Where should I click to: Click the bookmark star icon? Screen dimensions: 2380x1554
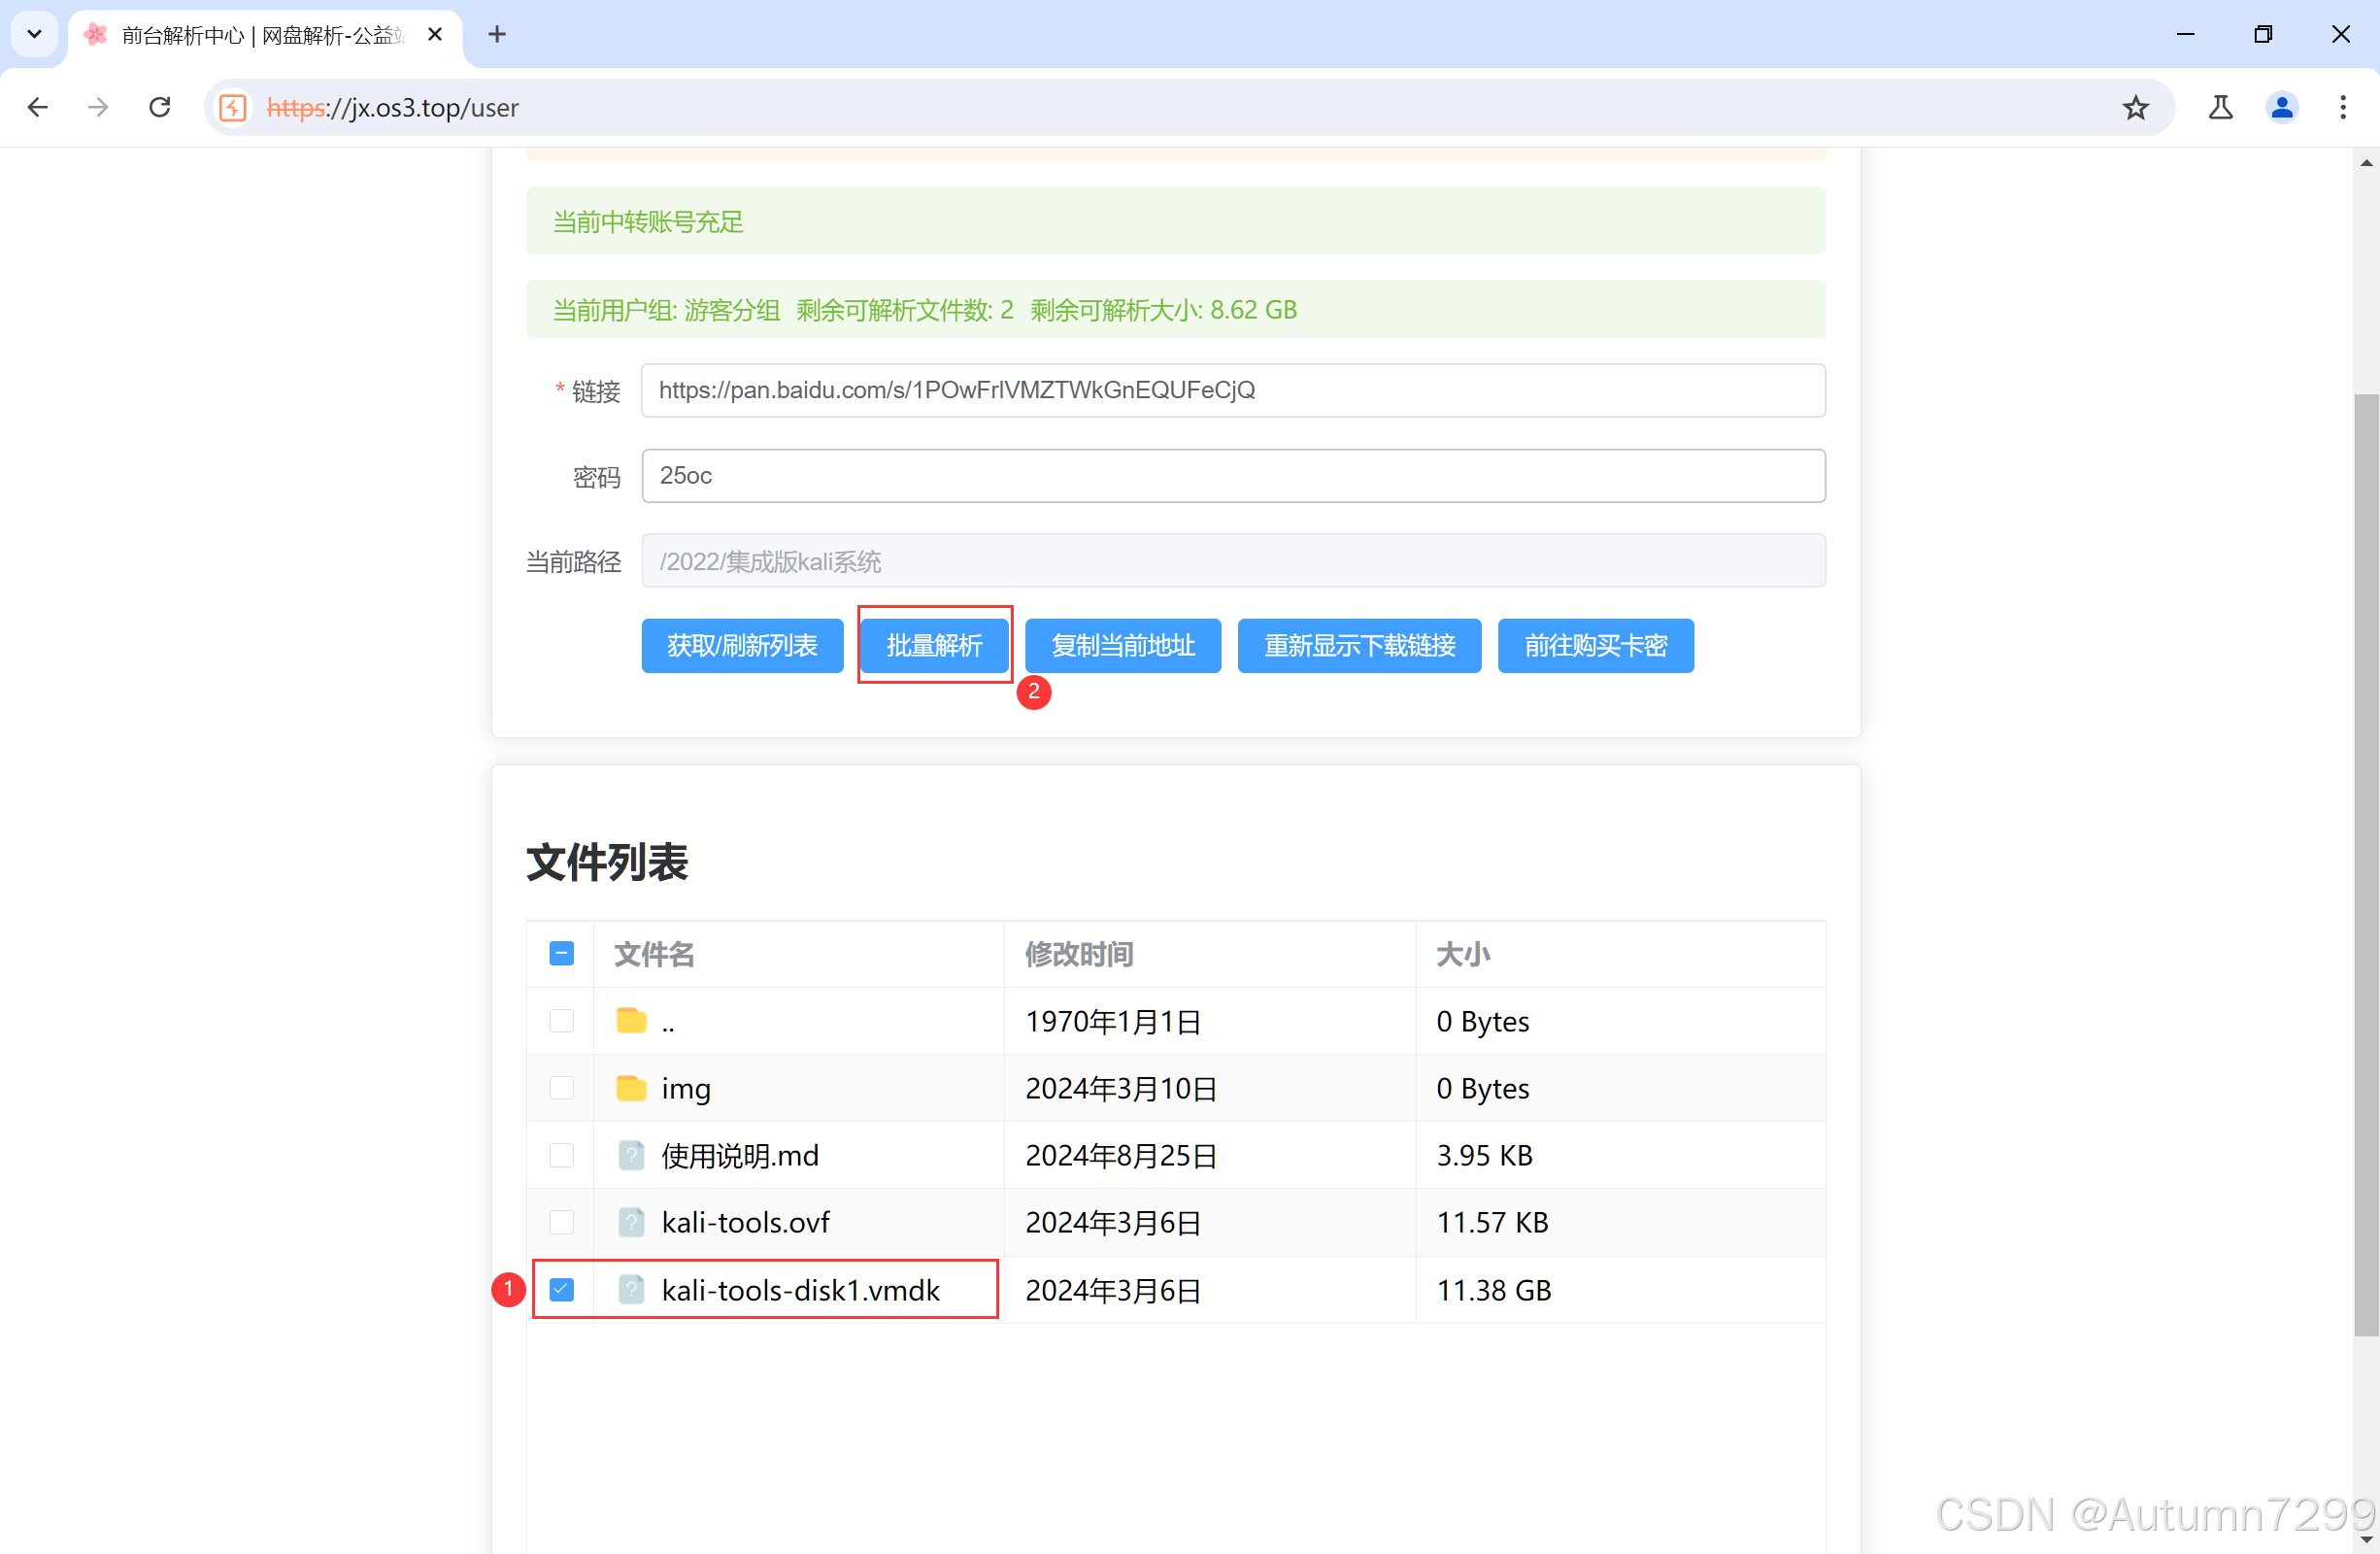pyautogui.click(x=2135, y=107)
